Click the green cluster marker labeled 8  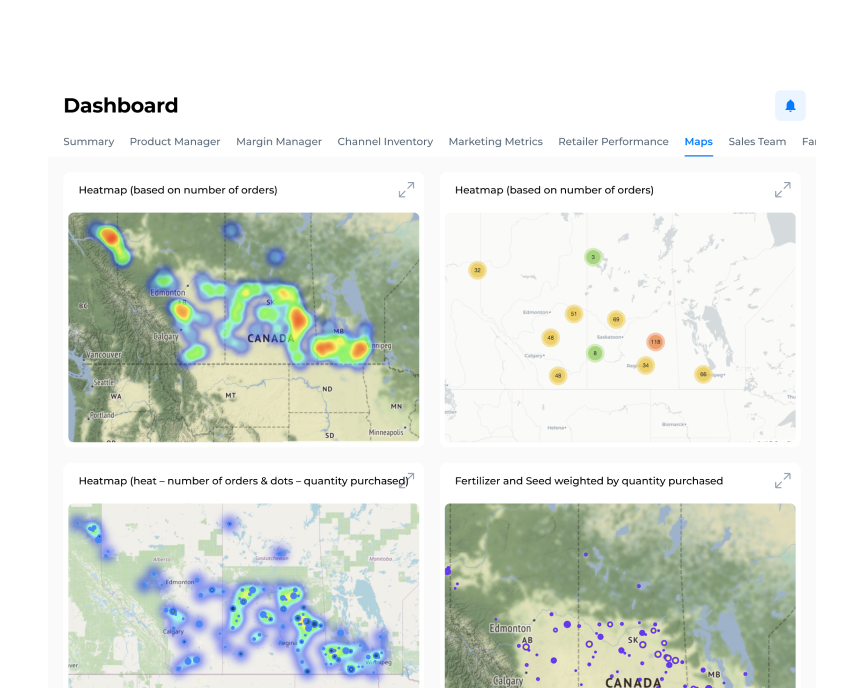tap(595, 353)
